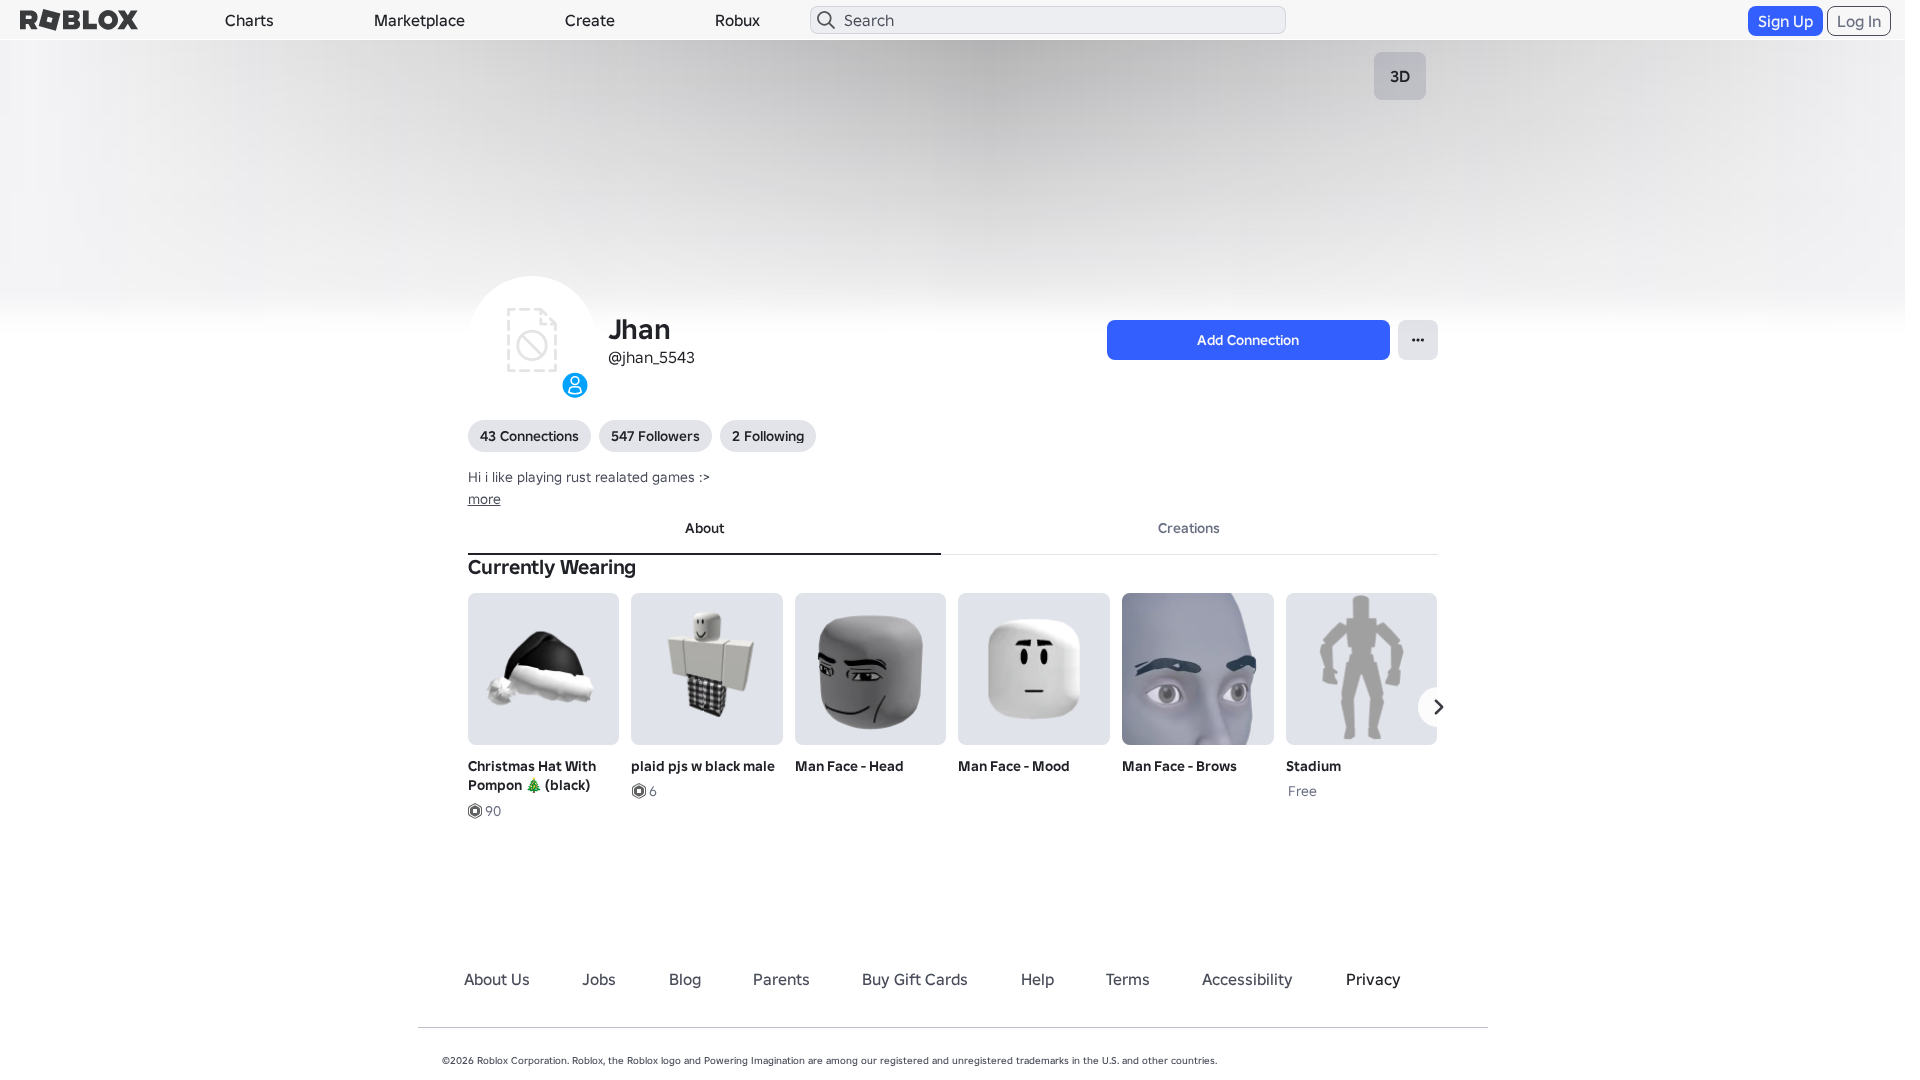Open the Marketplace menu item
The image size is (1920, 1080).
tap(419, 20)
